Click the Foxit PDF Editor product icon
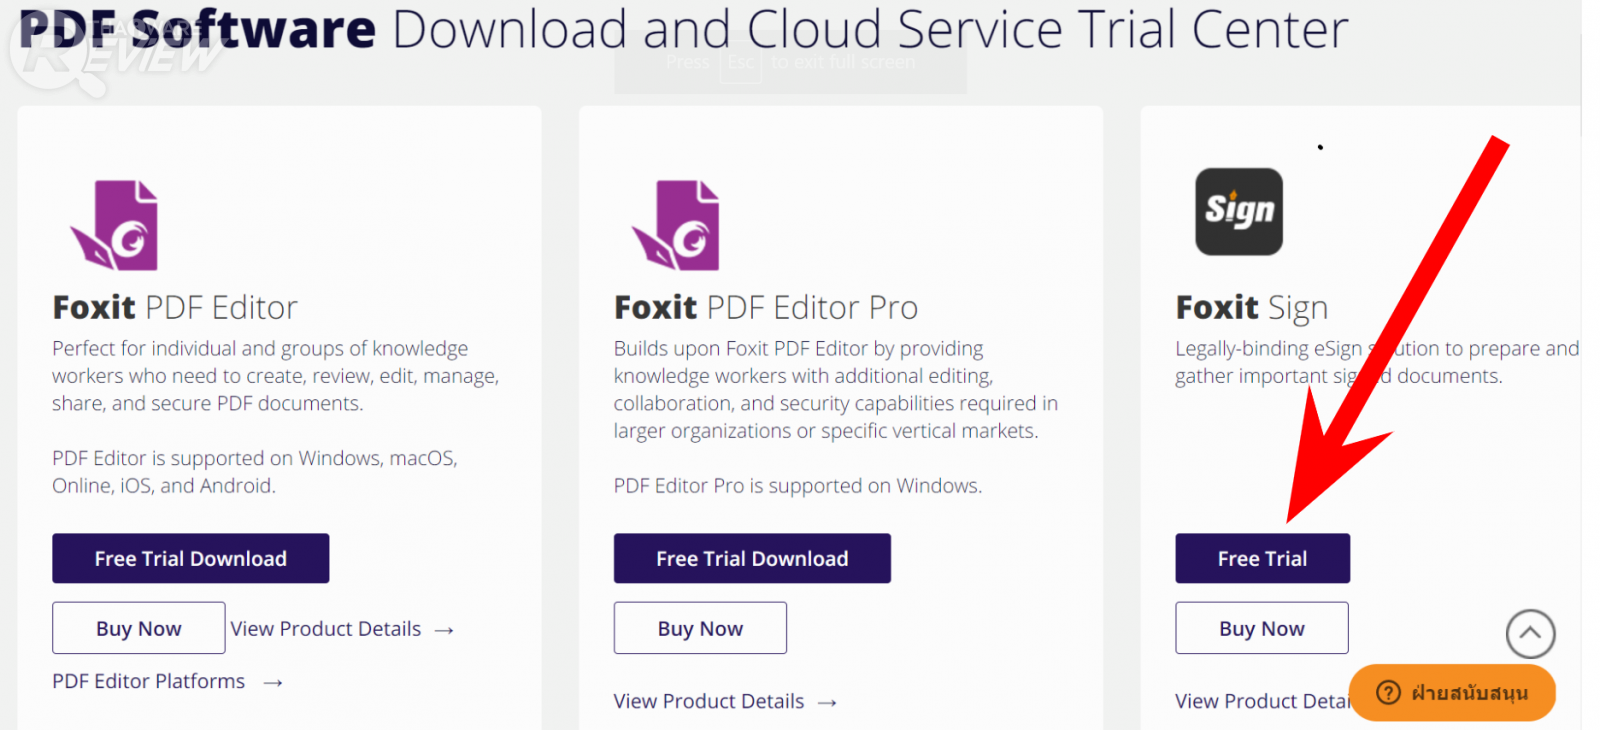The image size is (1600, 730). click(114, 225)
